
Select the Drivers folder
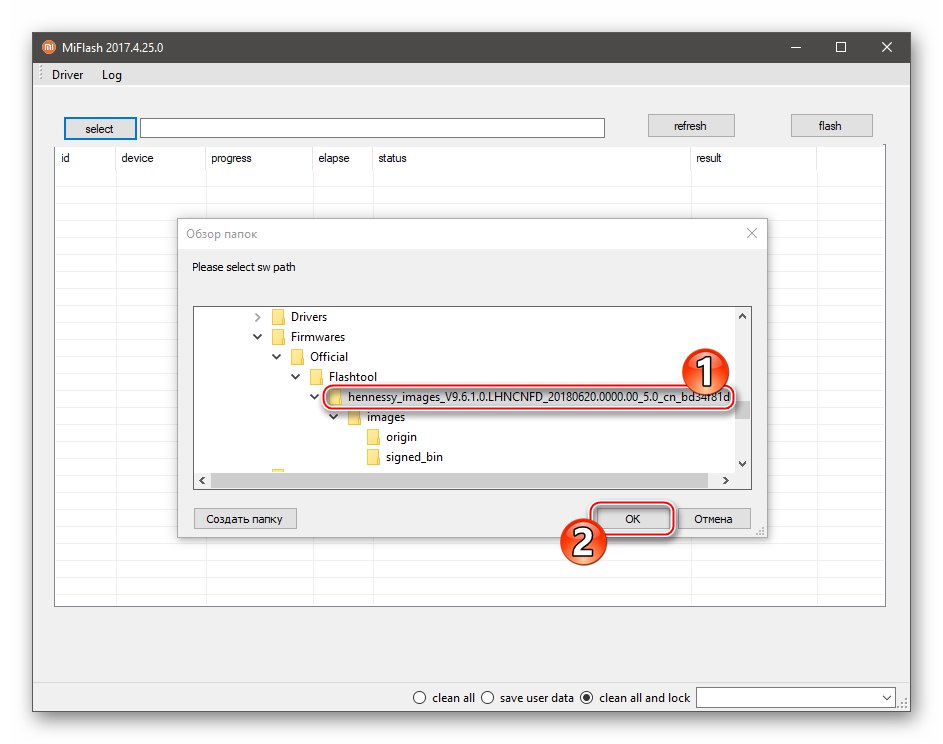coord(309,317)
